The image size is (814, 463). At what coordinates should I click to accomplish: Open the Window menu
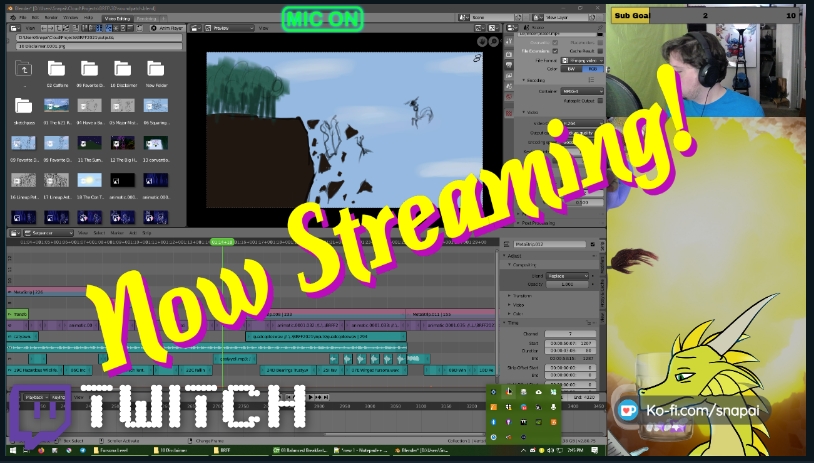[71, 18]
